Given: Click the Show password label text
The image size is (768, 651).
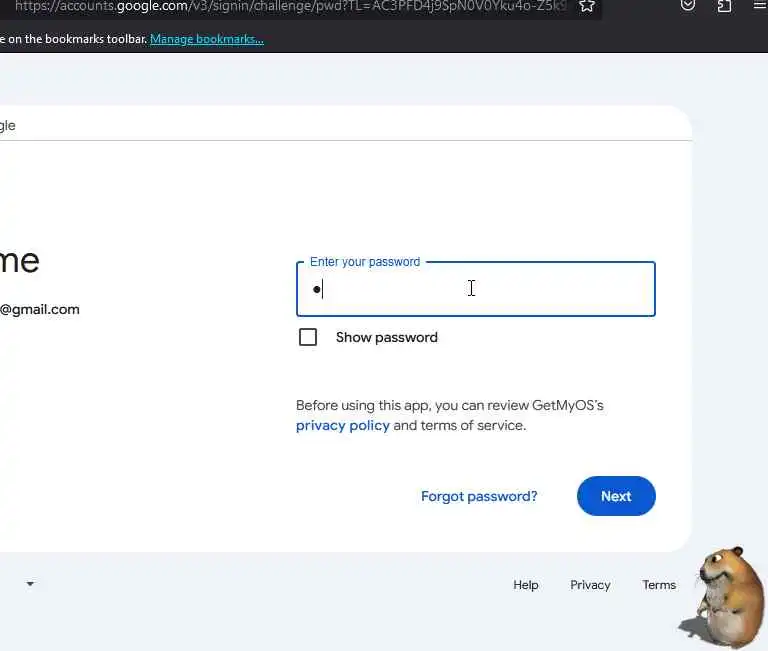Looking at the screenshot, I should point(386,338).
